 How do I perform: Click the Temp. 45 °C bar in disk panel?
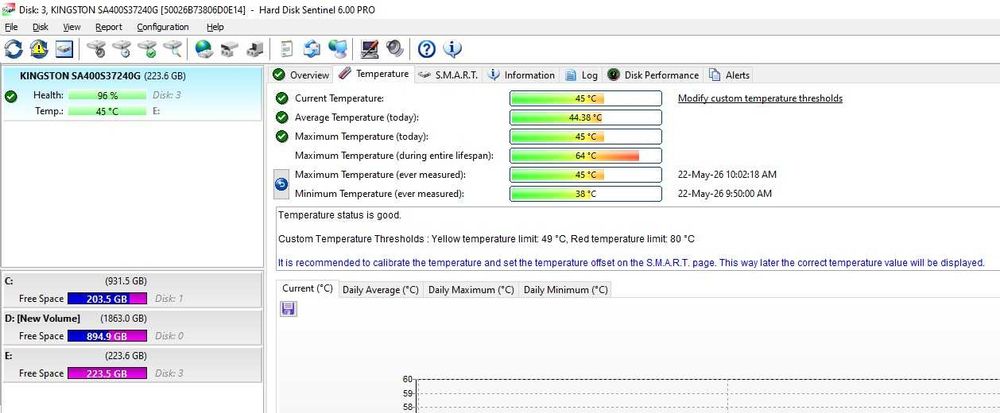tap(107, 111)
